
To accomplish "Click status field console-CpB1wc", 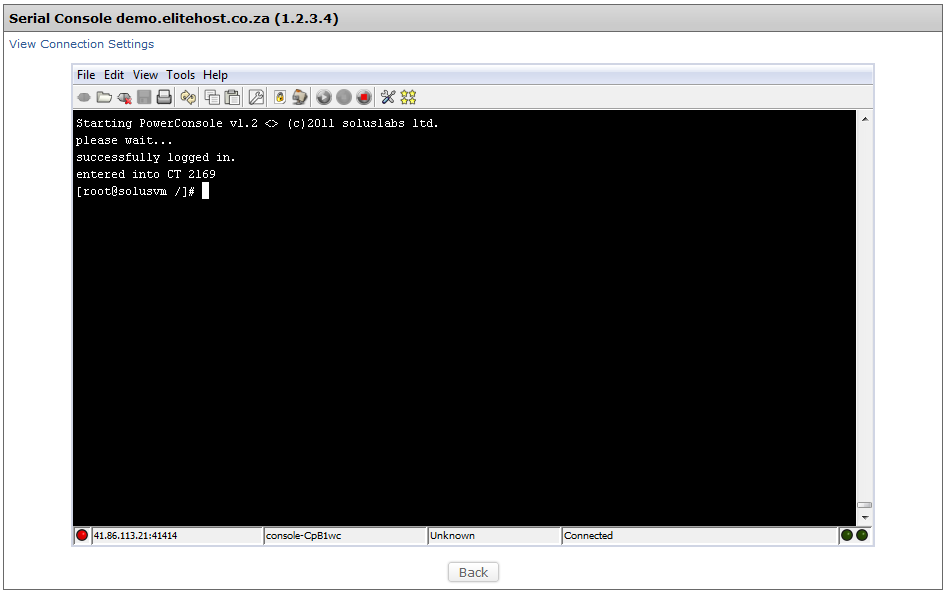I will [345, 536].
